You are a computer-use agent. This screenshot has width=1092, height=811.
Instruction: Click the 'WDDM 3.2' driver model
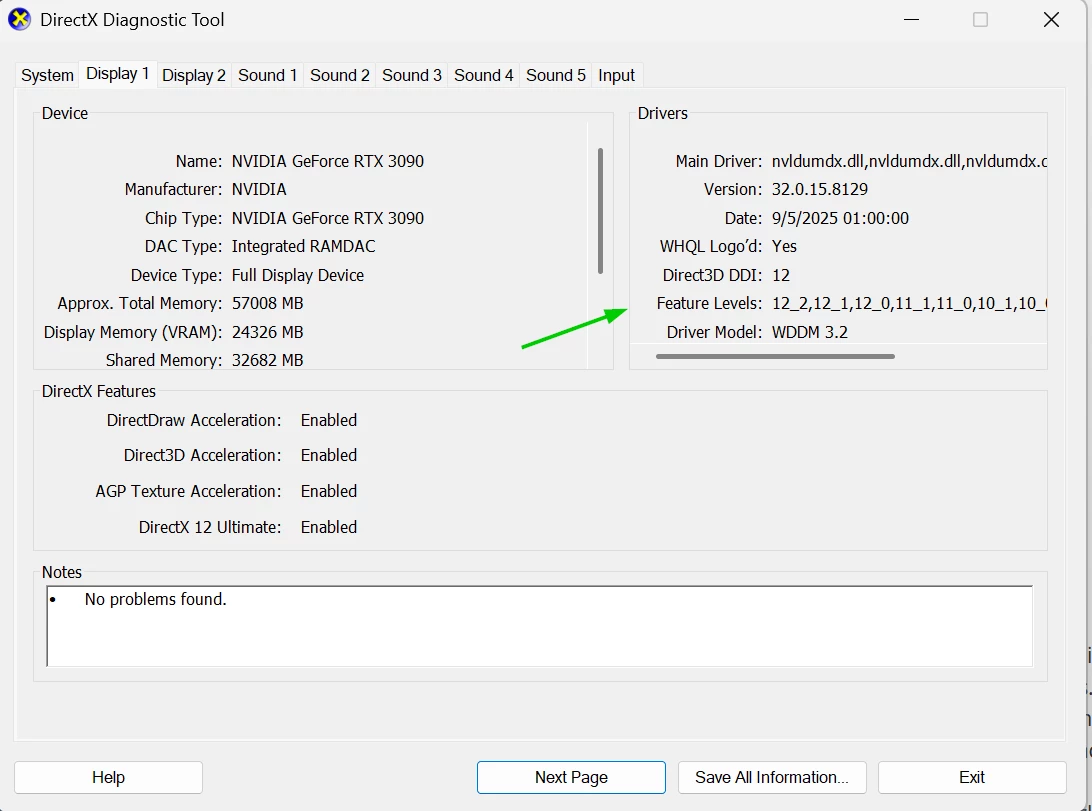tap(809, 332)
